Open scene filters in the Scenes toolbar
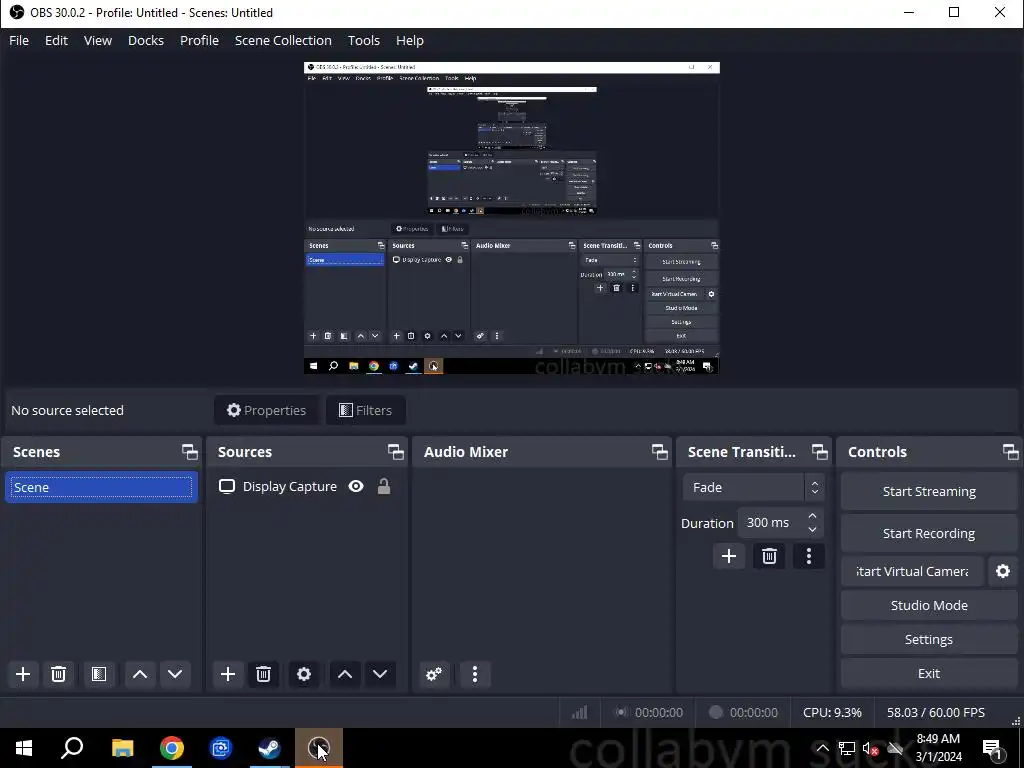 (99, 674)
